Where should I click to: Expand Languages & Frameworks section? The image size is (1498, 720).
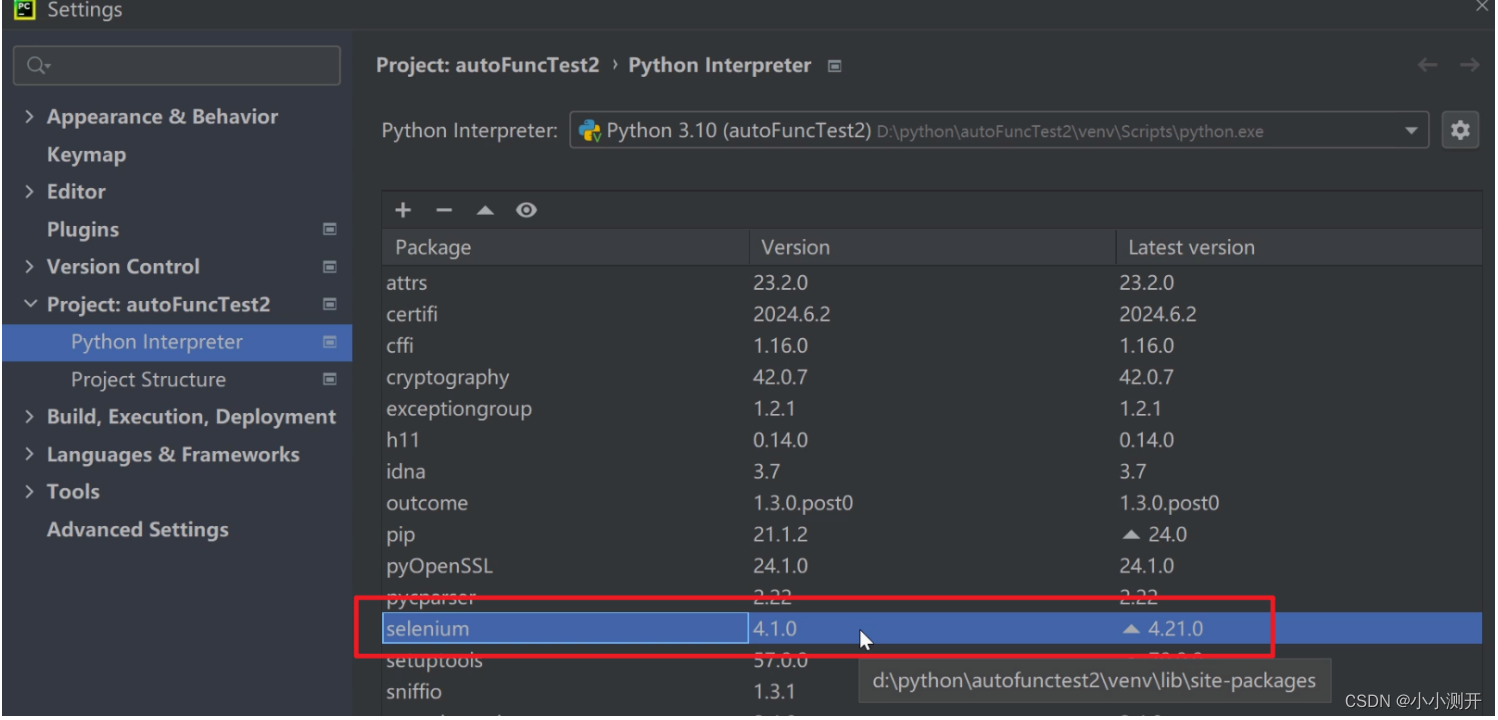coord(29,455)
